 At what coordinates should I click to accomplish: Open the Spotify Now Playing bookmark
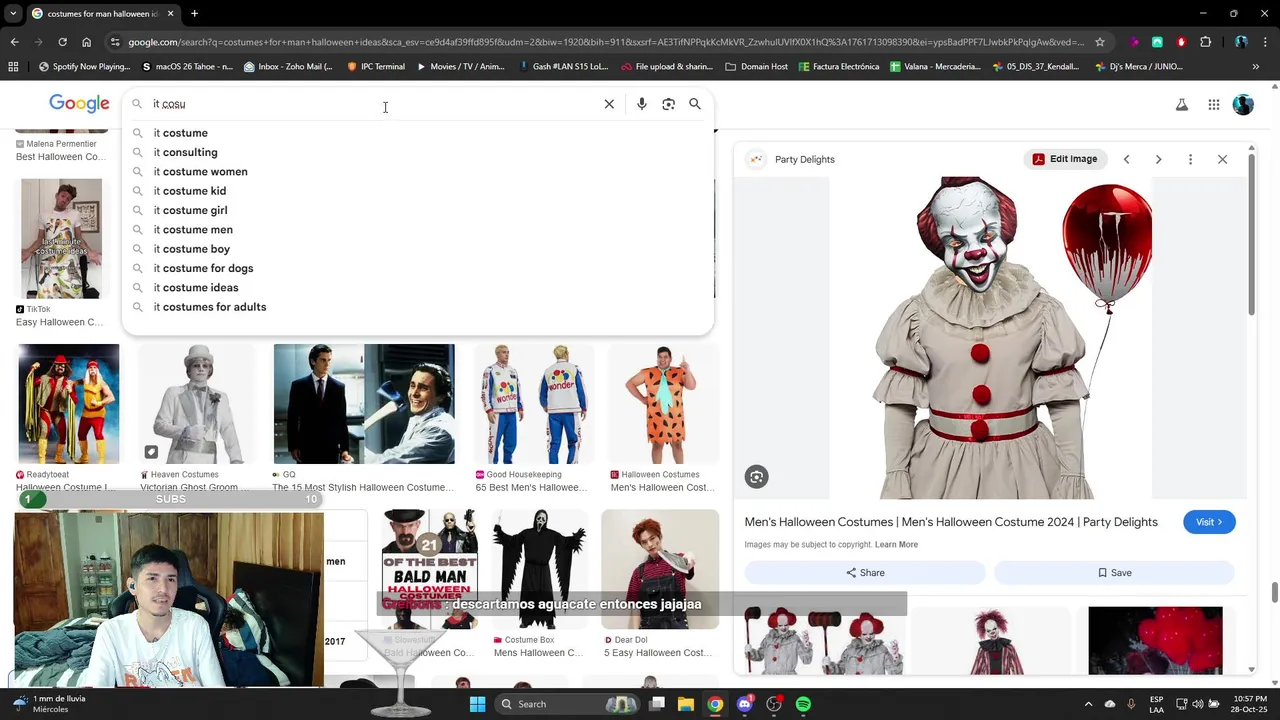[x=84, y=67]
